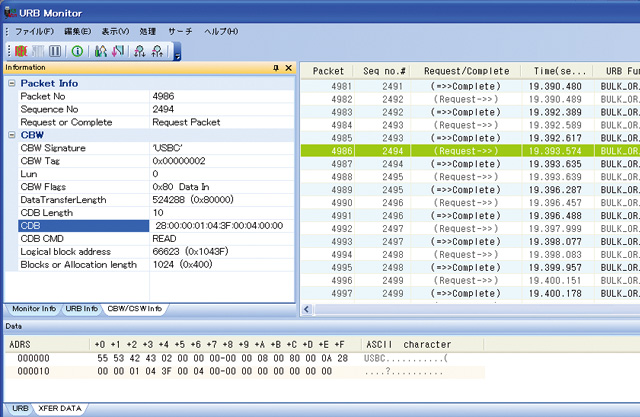Click the URB Fu... column header
640x417 pixels.
coord(617,71)
